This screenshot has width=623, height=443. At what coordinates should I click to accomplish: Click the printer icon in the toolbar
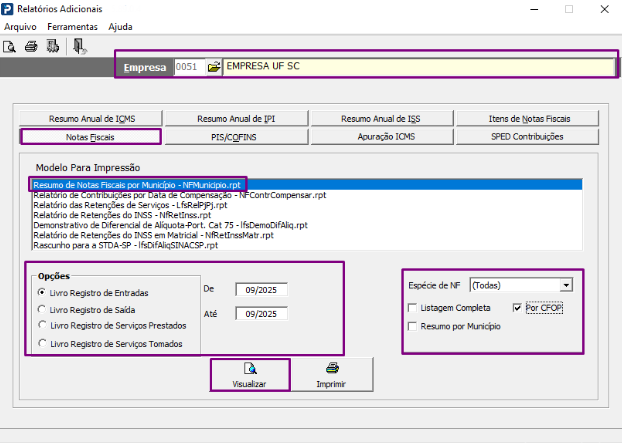click(x=30, y=46)
